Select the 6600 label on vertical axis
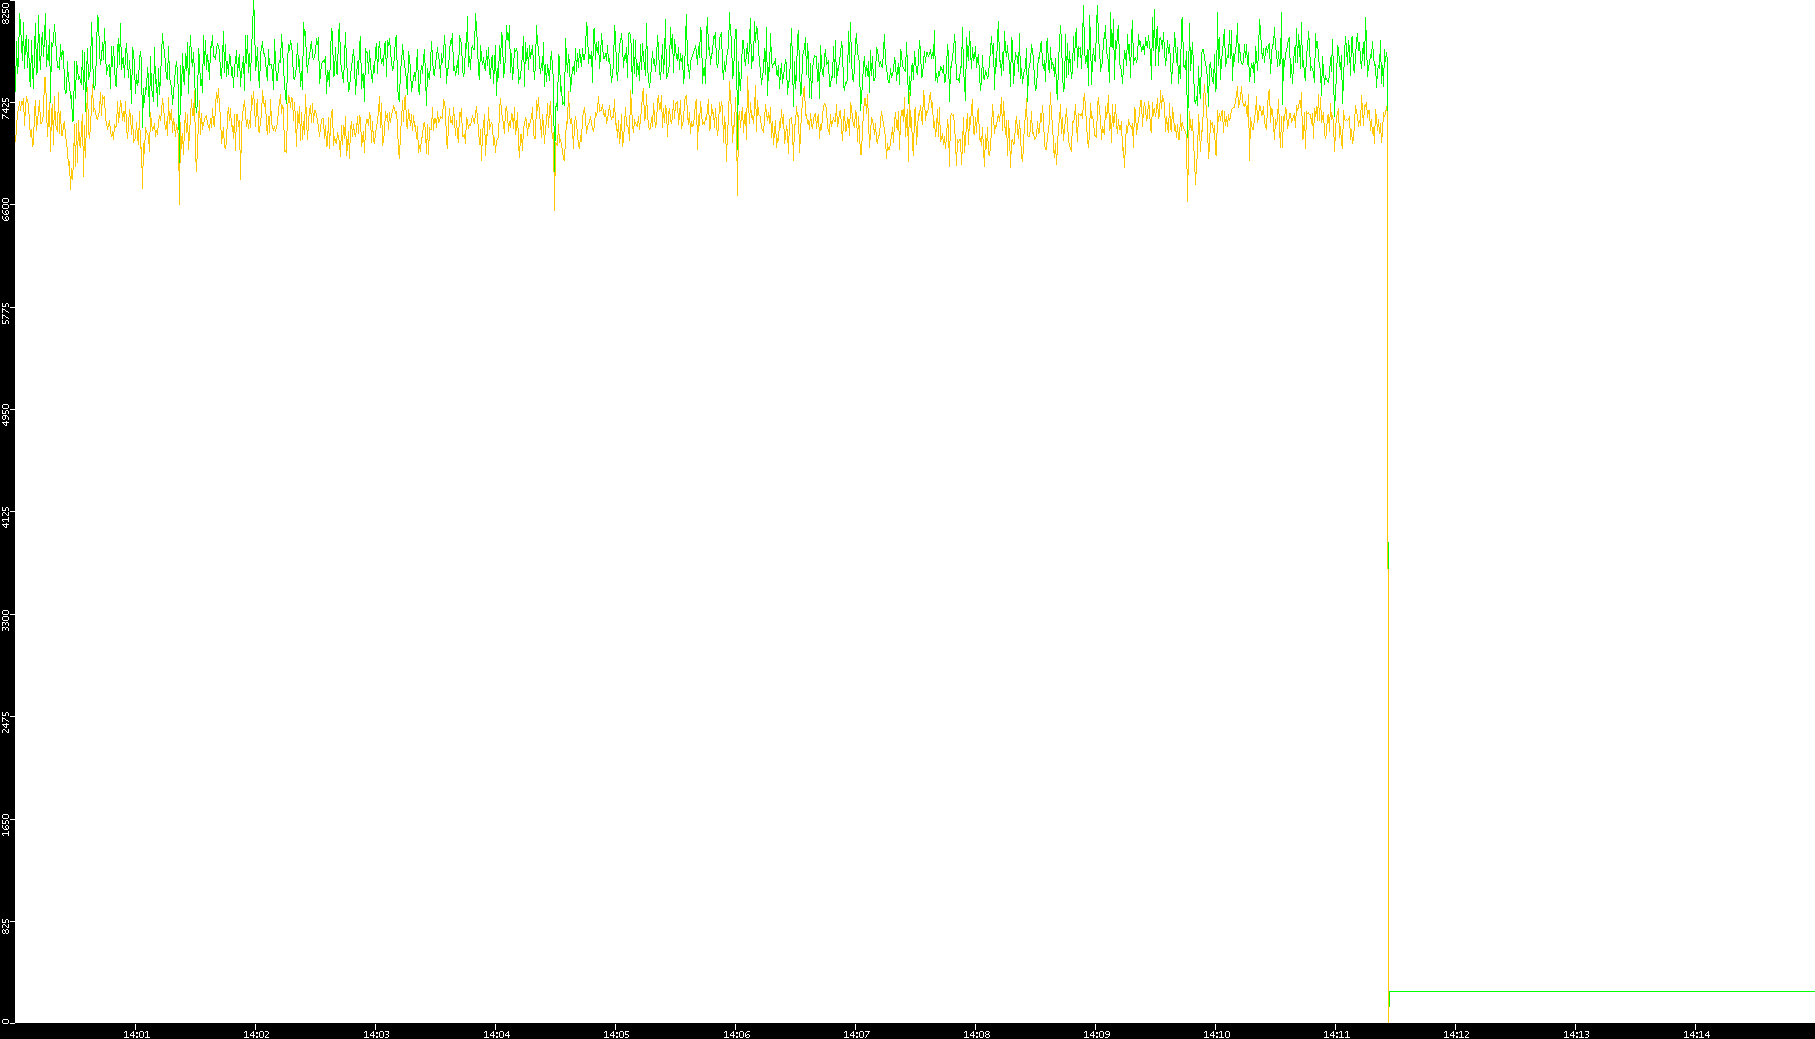Image resolution: width=1815 pixels, height=1039 pixels. (6, 210)
